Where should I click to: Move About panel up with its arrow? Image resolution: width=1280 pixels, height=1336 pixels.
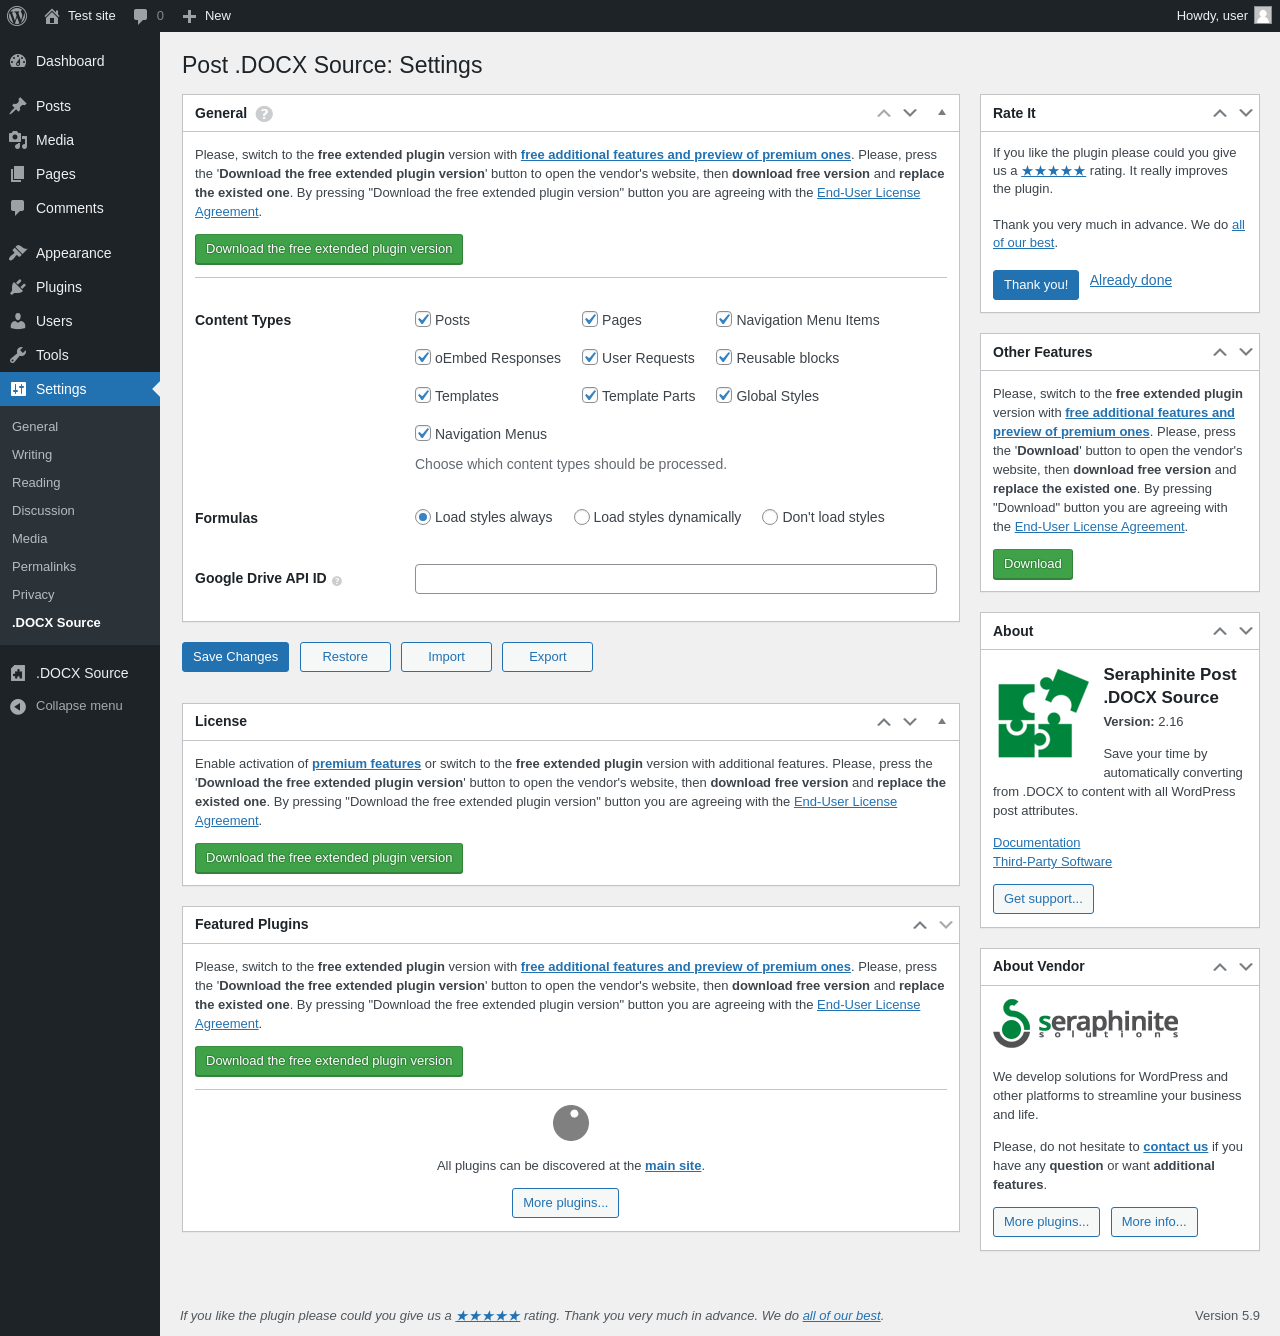point(1220,631)
